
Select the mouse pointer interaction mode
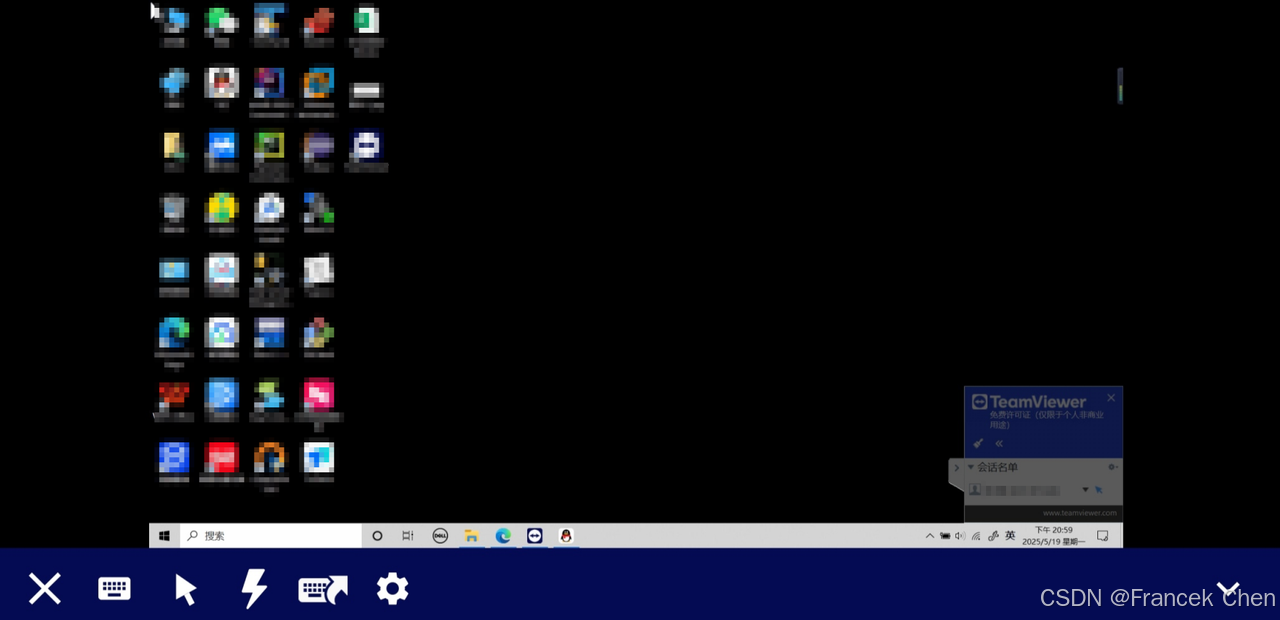pos(185,589)
